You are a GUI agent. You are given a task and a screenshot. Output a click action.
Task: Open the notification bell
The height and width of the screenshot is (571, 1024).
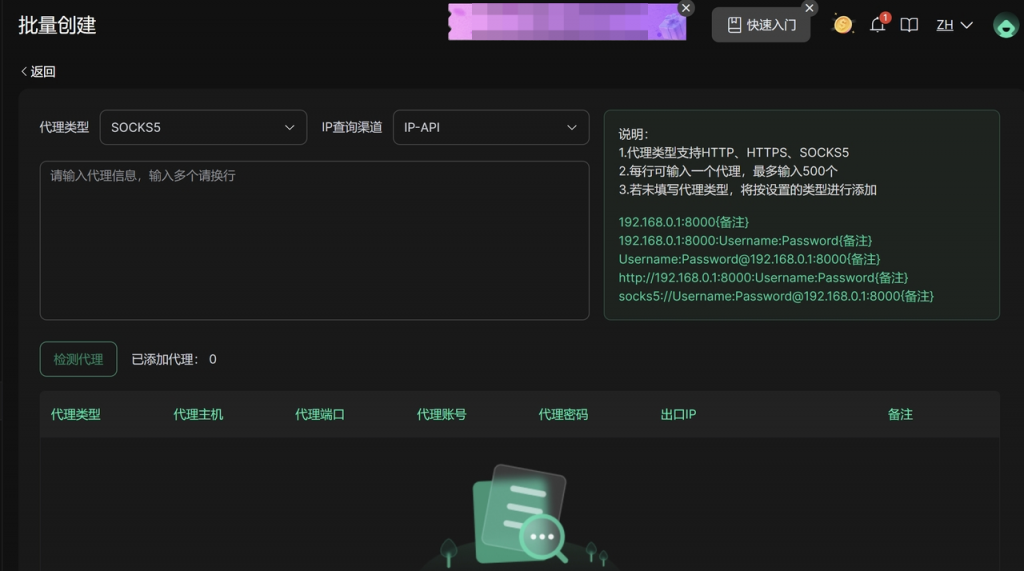coord(877,25)
